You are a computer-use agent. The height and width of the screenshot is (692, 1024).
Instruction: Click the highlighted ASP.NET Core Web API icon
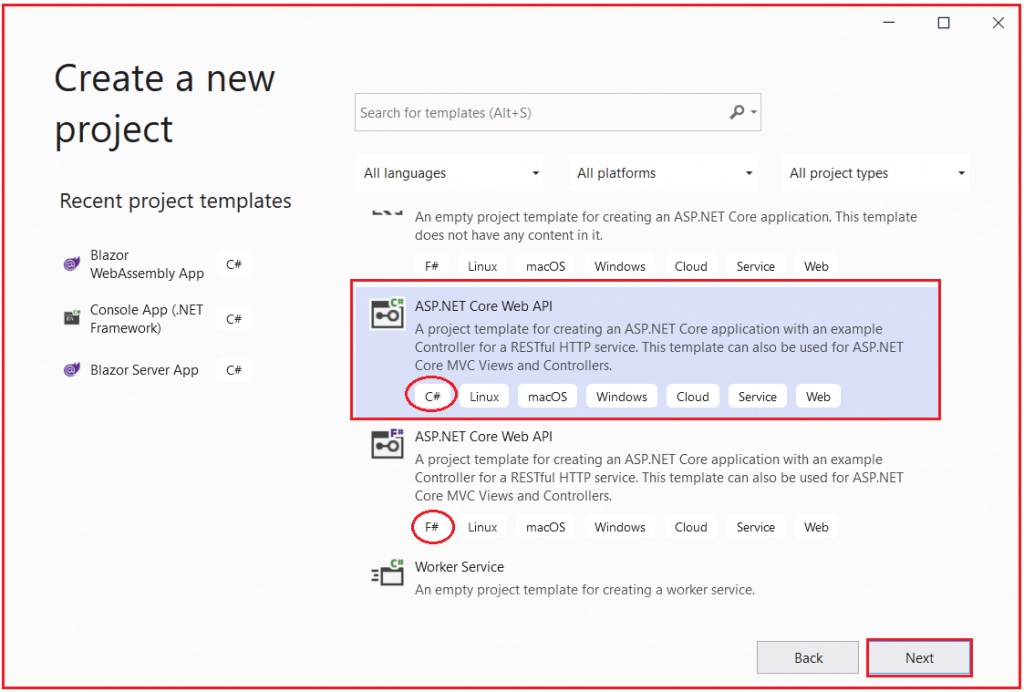coord(387,313)
